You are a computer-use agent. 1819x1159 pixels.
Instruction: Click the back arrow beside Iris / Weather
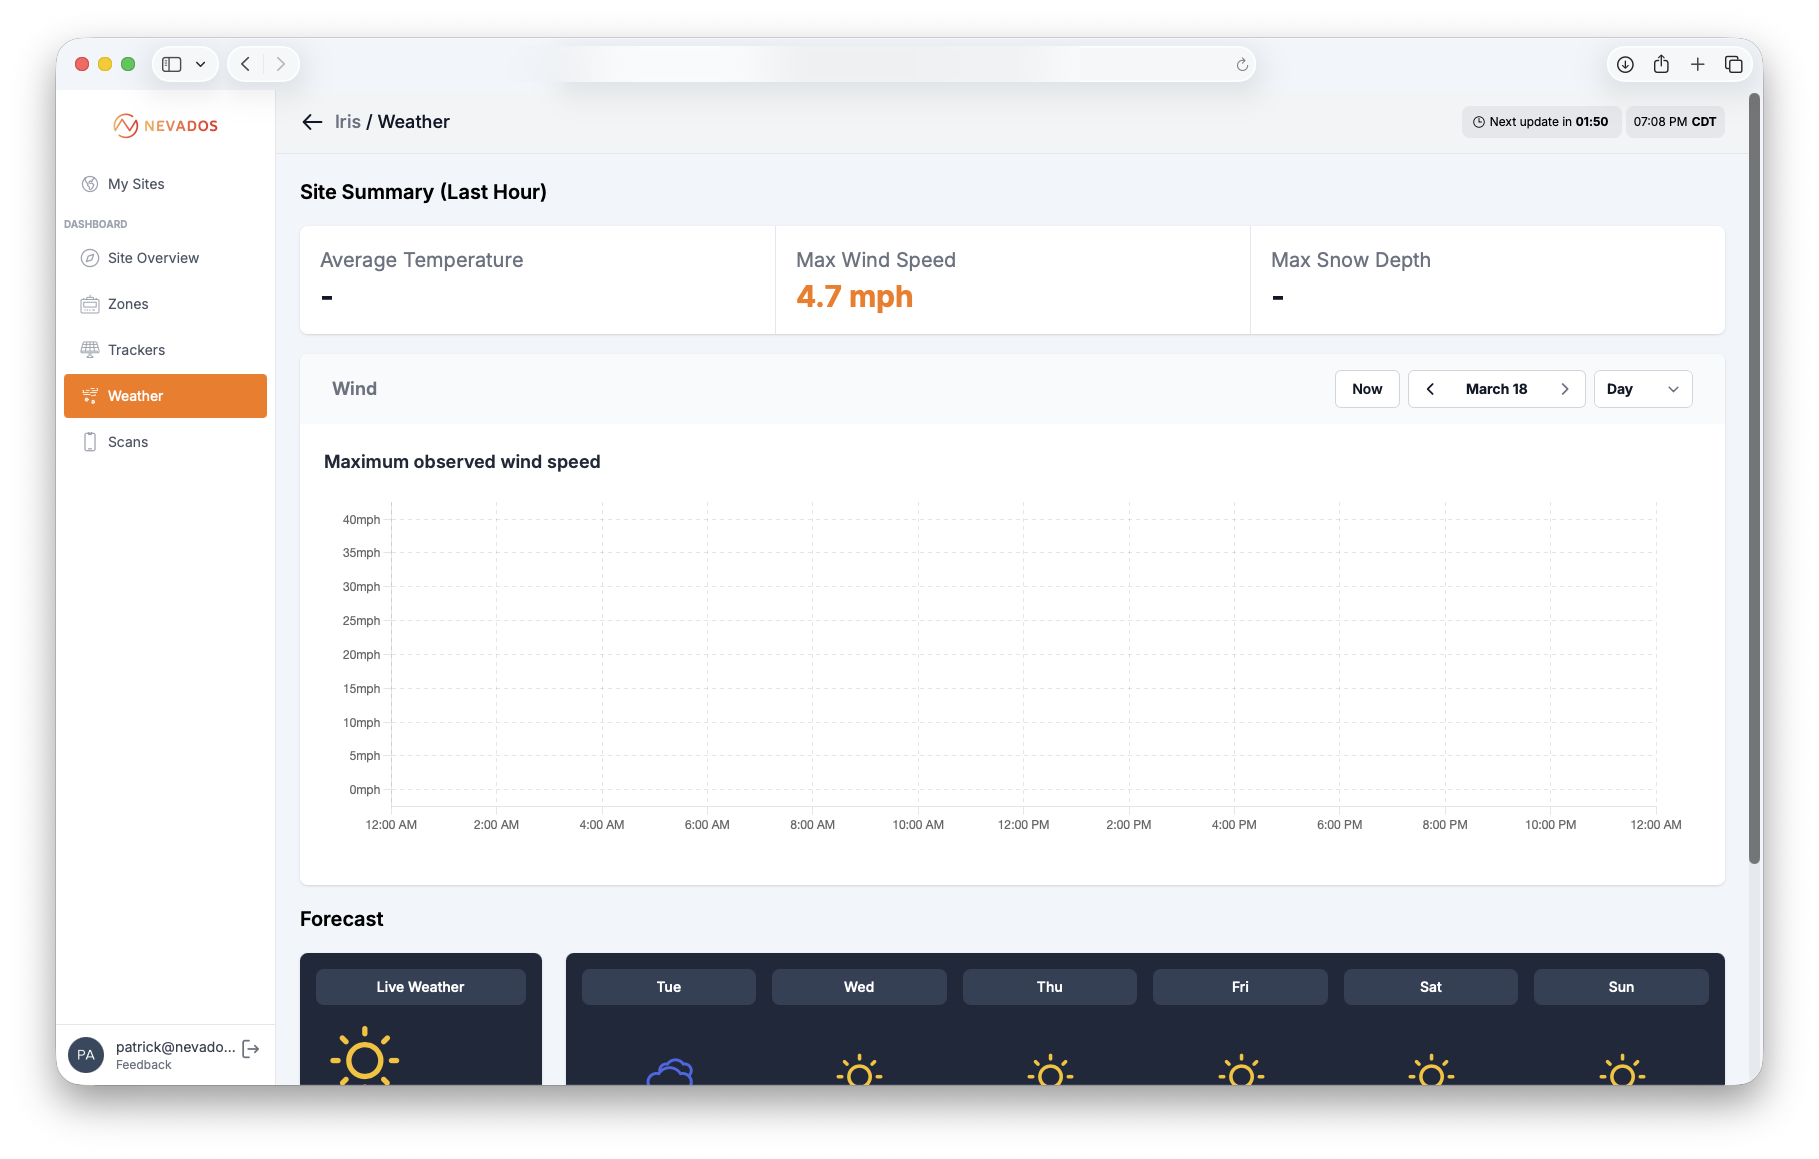coord(311,121)
